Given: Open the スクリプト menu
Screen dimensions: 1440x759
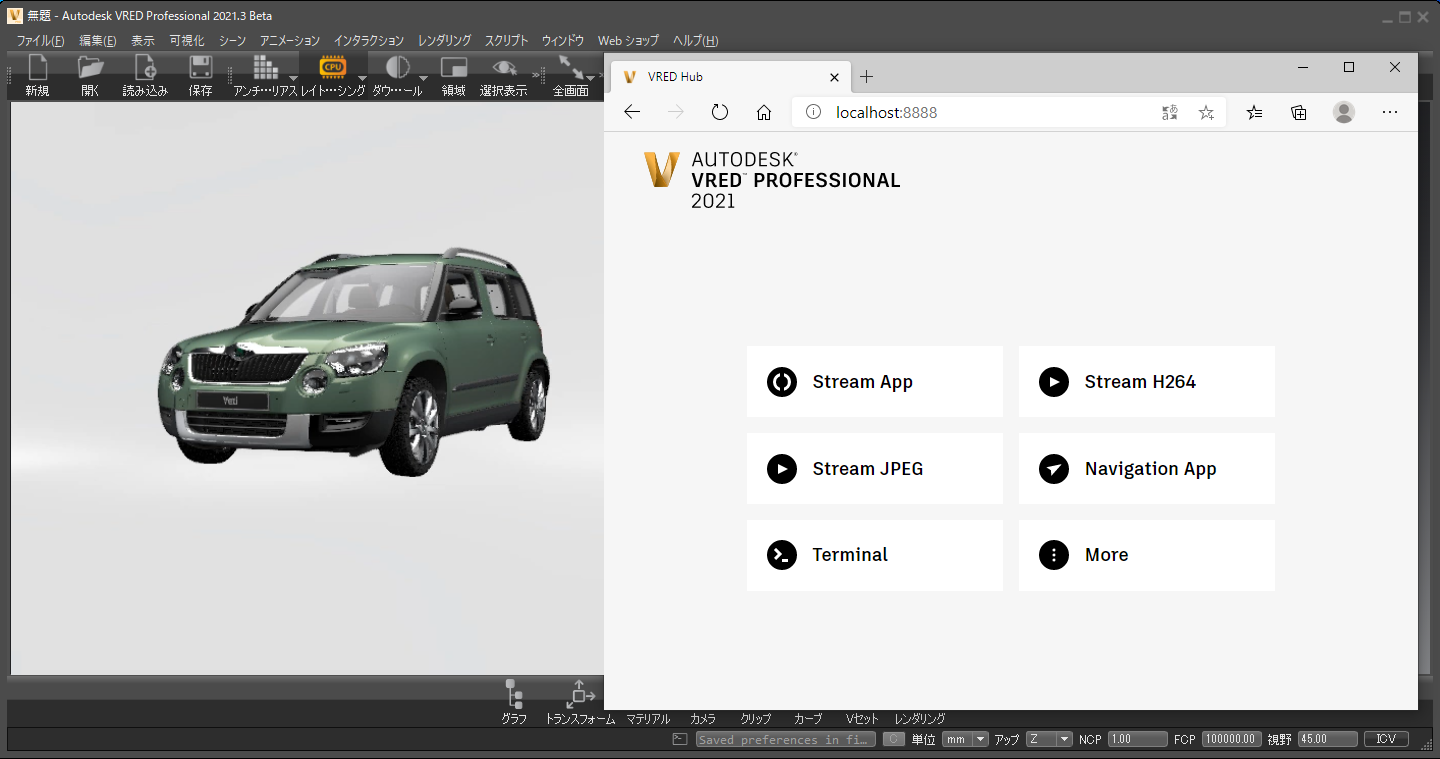Looking at the screenshot, I should [x=507, y=41].
